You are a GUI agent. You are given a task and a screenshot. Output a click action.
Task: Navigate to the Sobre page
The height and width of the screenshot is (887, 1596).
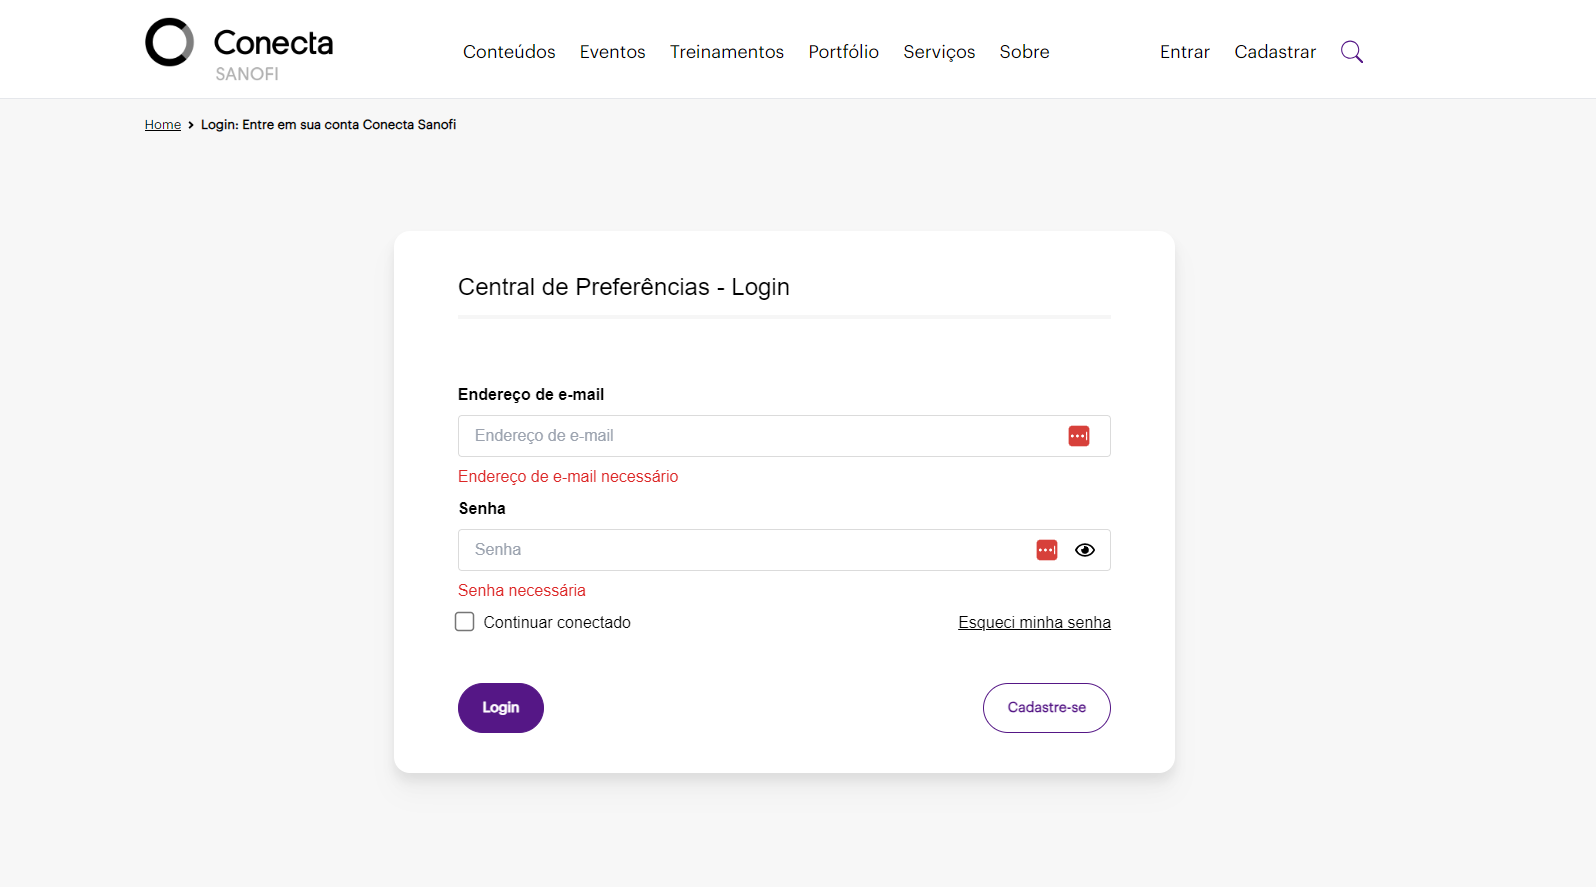(1024, 52)
